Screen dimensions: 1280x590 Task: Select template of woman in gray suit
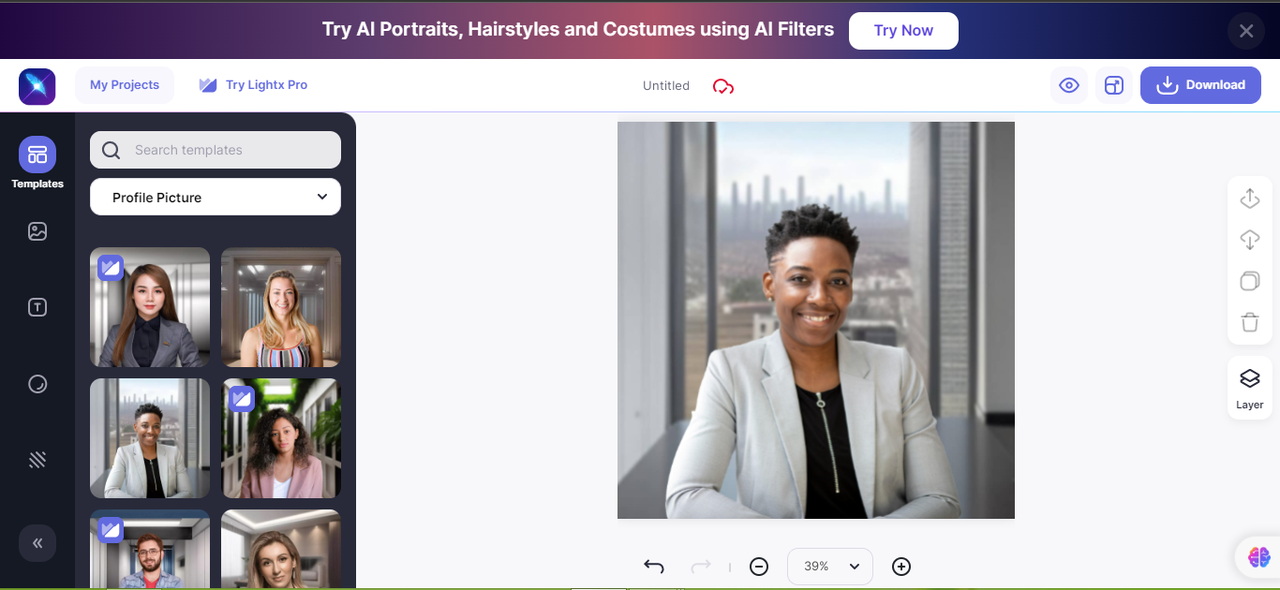pyautogui.click(x=150, y=307)
